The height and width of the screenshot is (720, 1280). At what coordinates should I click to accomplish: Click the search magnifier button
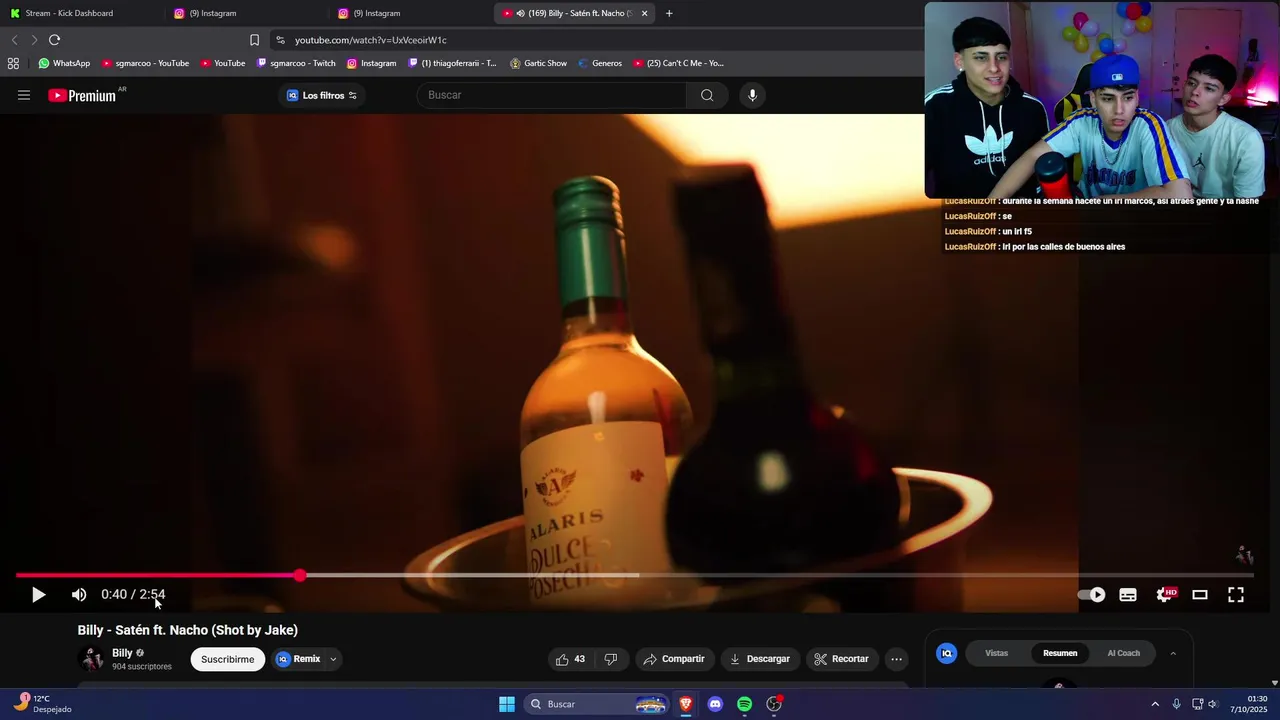click(707, 95)
